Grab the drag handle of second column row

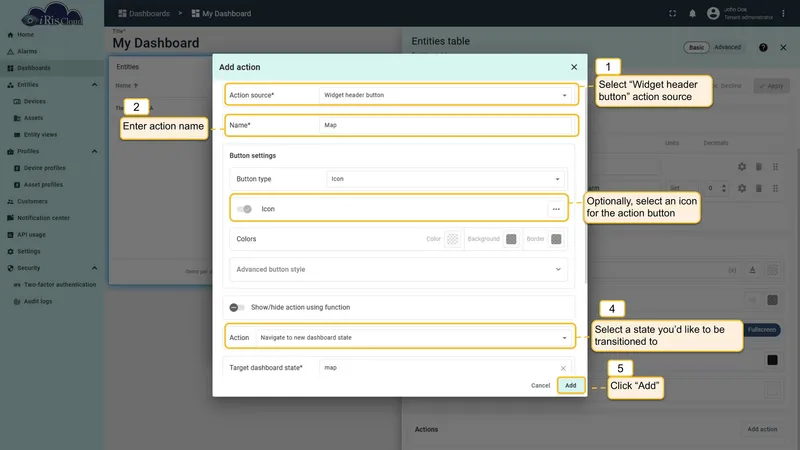click(776, 188)
